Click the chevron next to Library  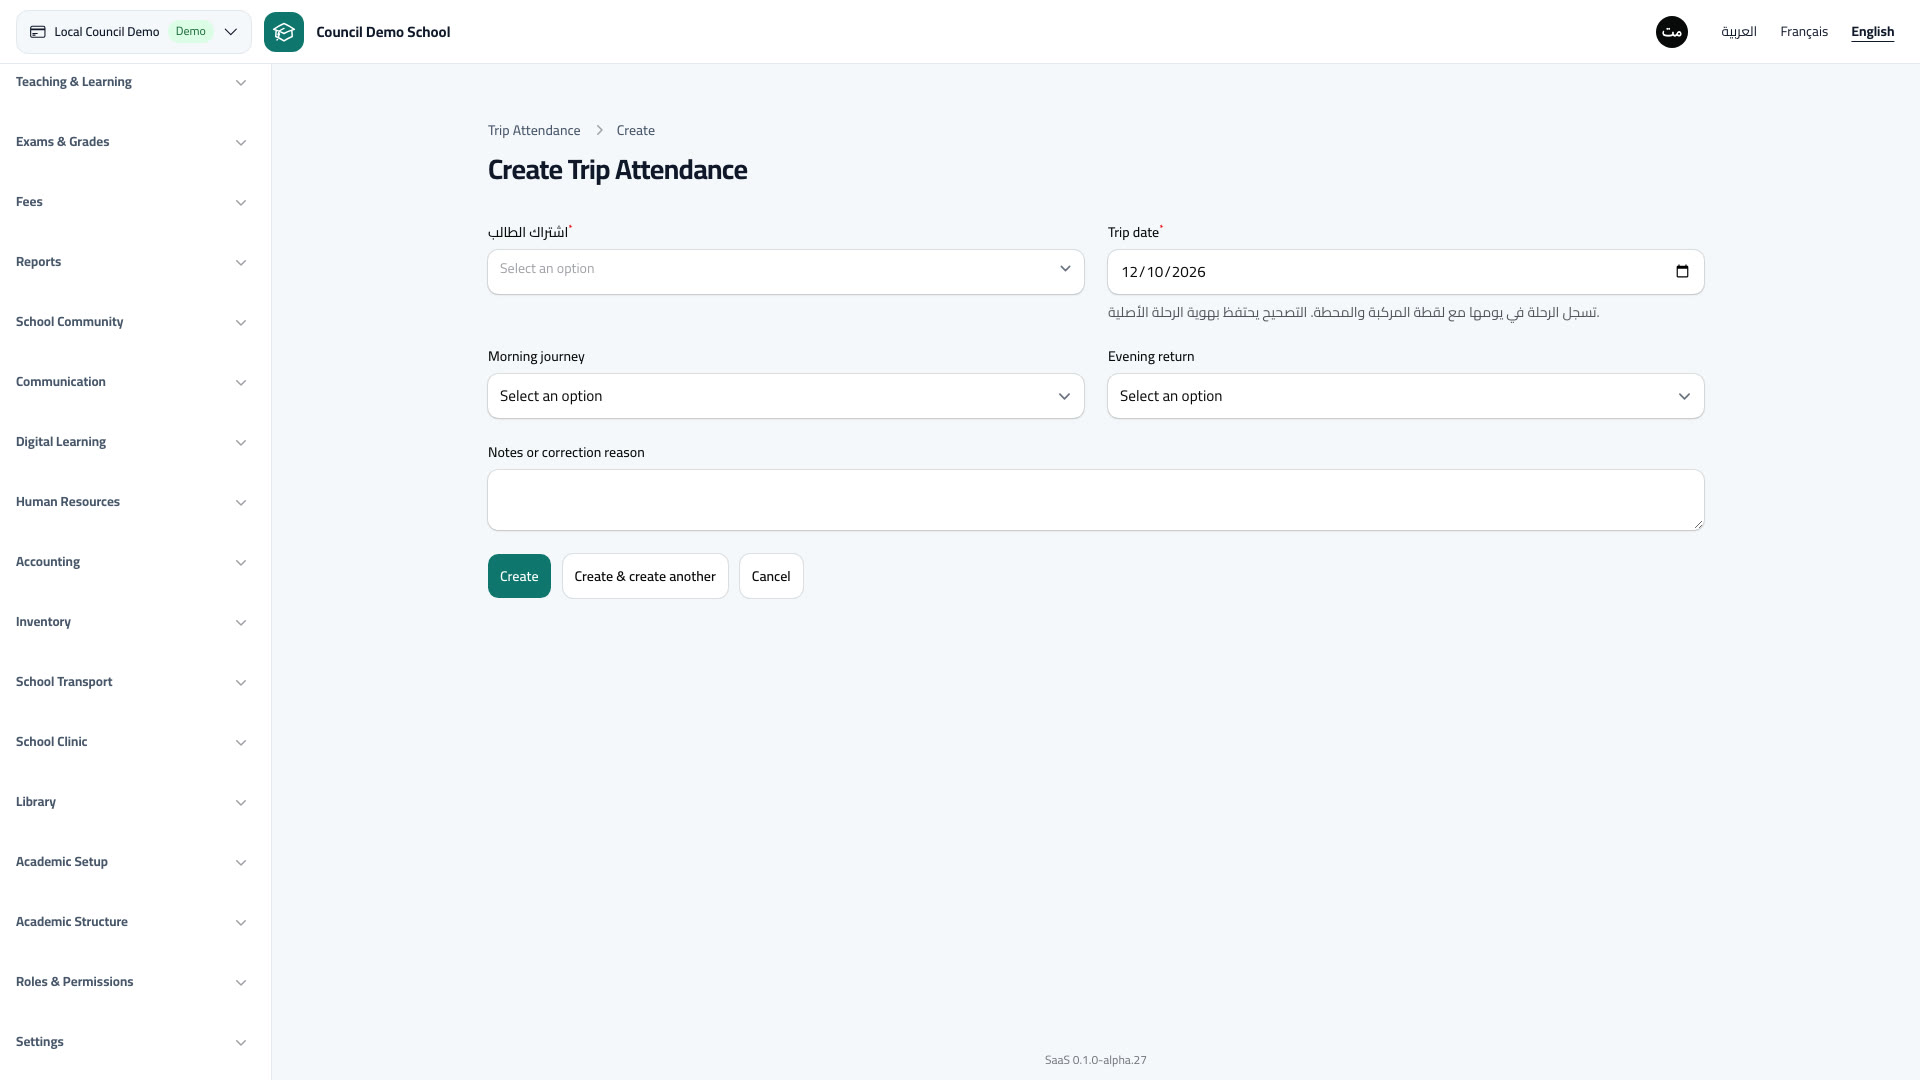click(x=241, y=803)
